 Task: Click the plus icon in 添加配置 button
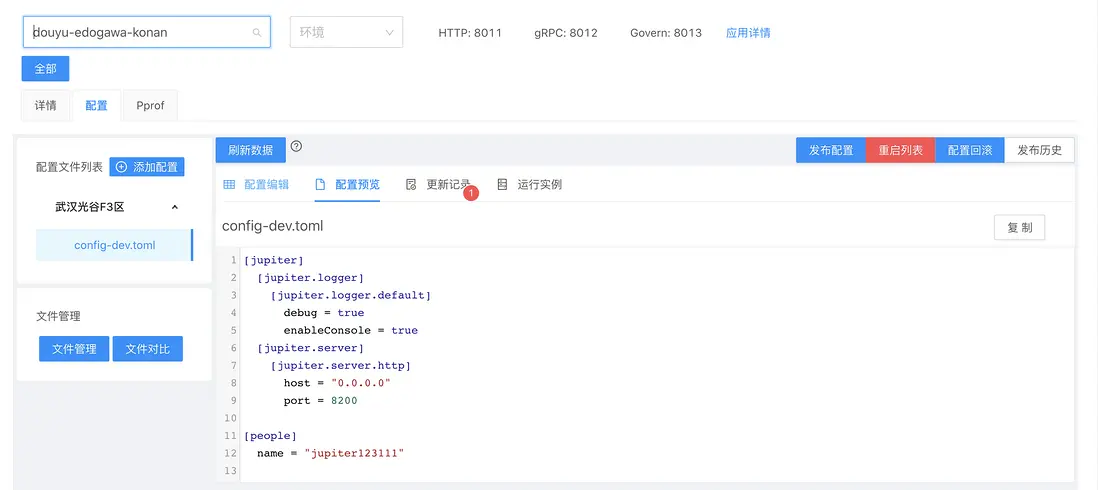pyautogui.click(x=121, y=167)
